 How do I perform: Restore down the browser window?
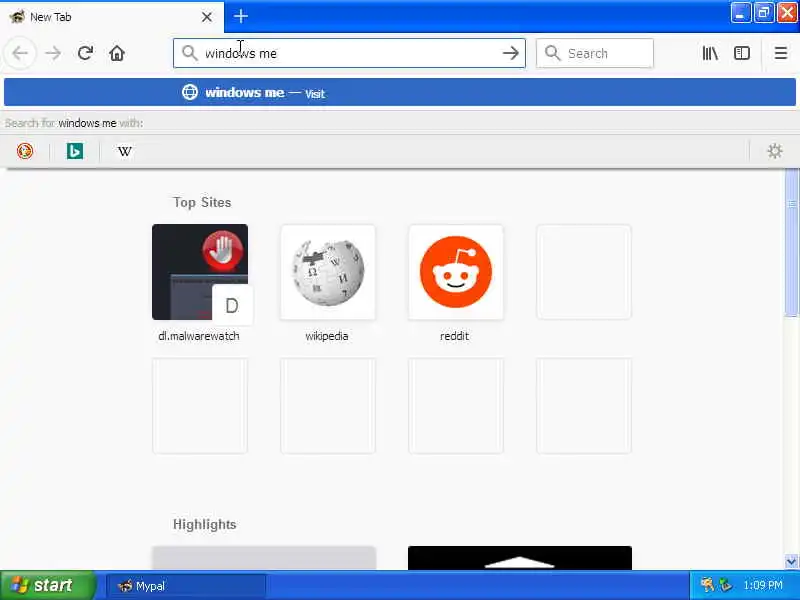click(x=763, y=13)
